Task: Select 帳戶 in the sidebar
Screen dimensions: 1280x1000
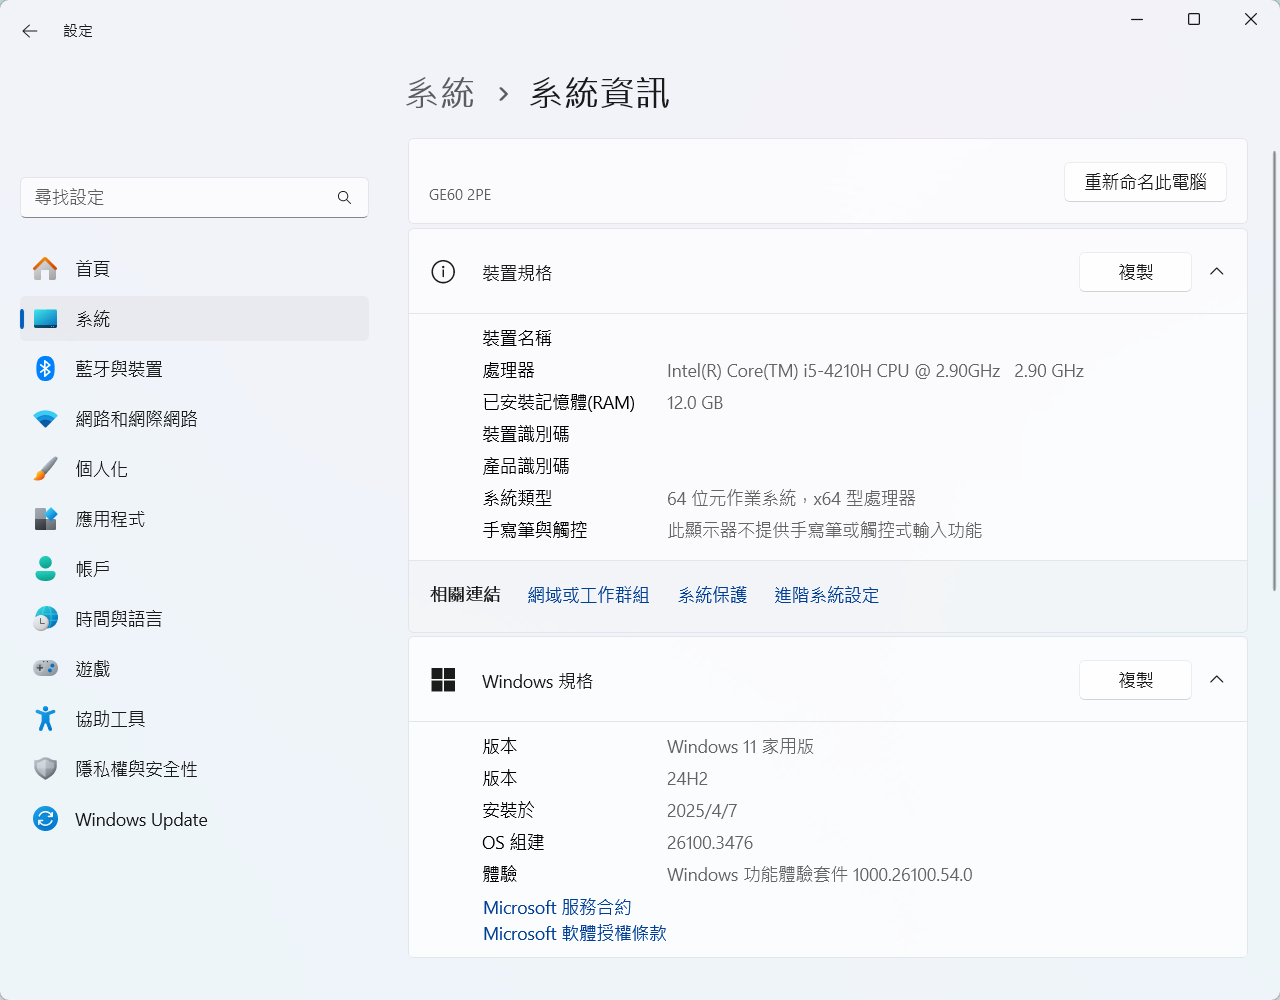Action: pyautogui.click(x=194, y=569)
